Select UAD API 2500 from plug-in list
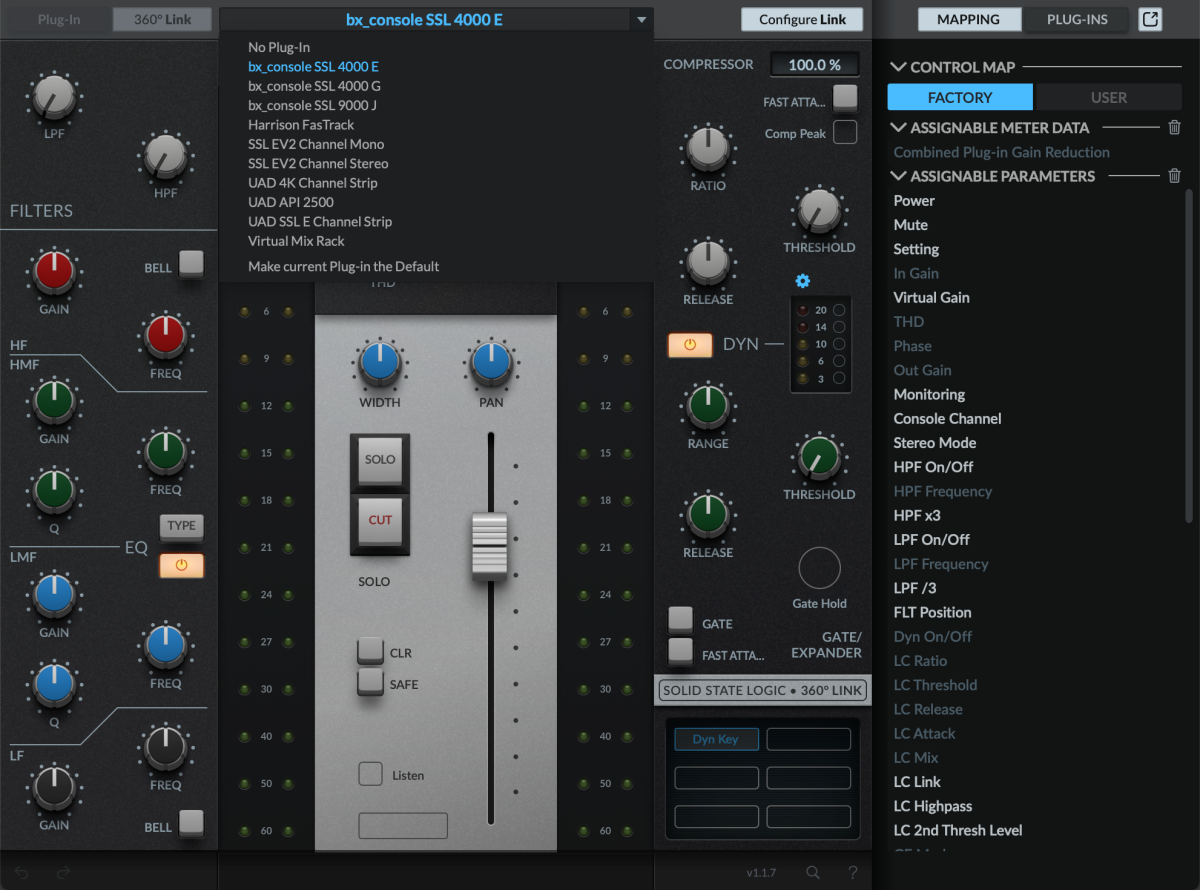The image size is (1200, 890). (x=289, y=202)
